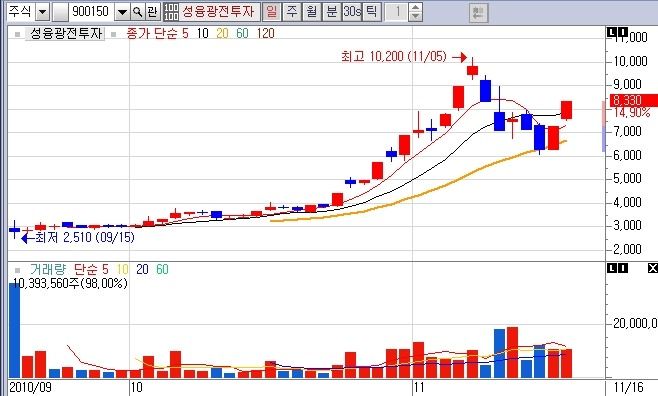Viewport: 658px width, 396px height.
Task: Click the 20-day yellow moving average legend
Action: 222,34
